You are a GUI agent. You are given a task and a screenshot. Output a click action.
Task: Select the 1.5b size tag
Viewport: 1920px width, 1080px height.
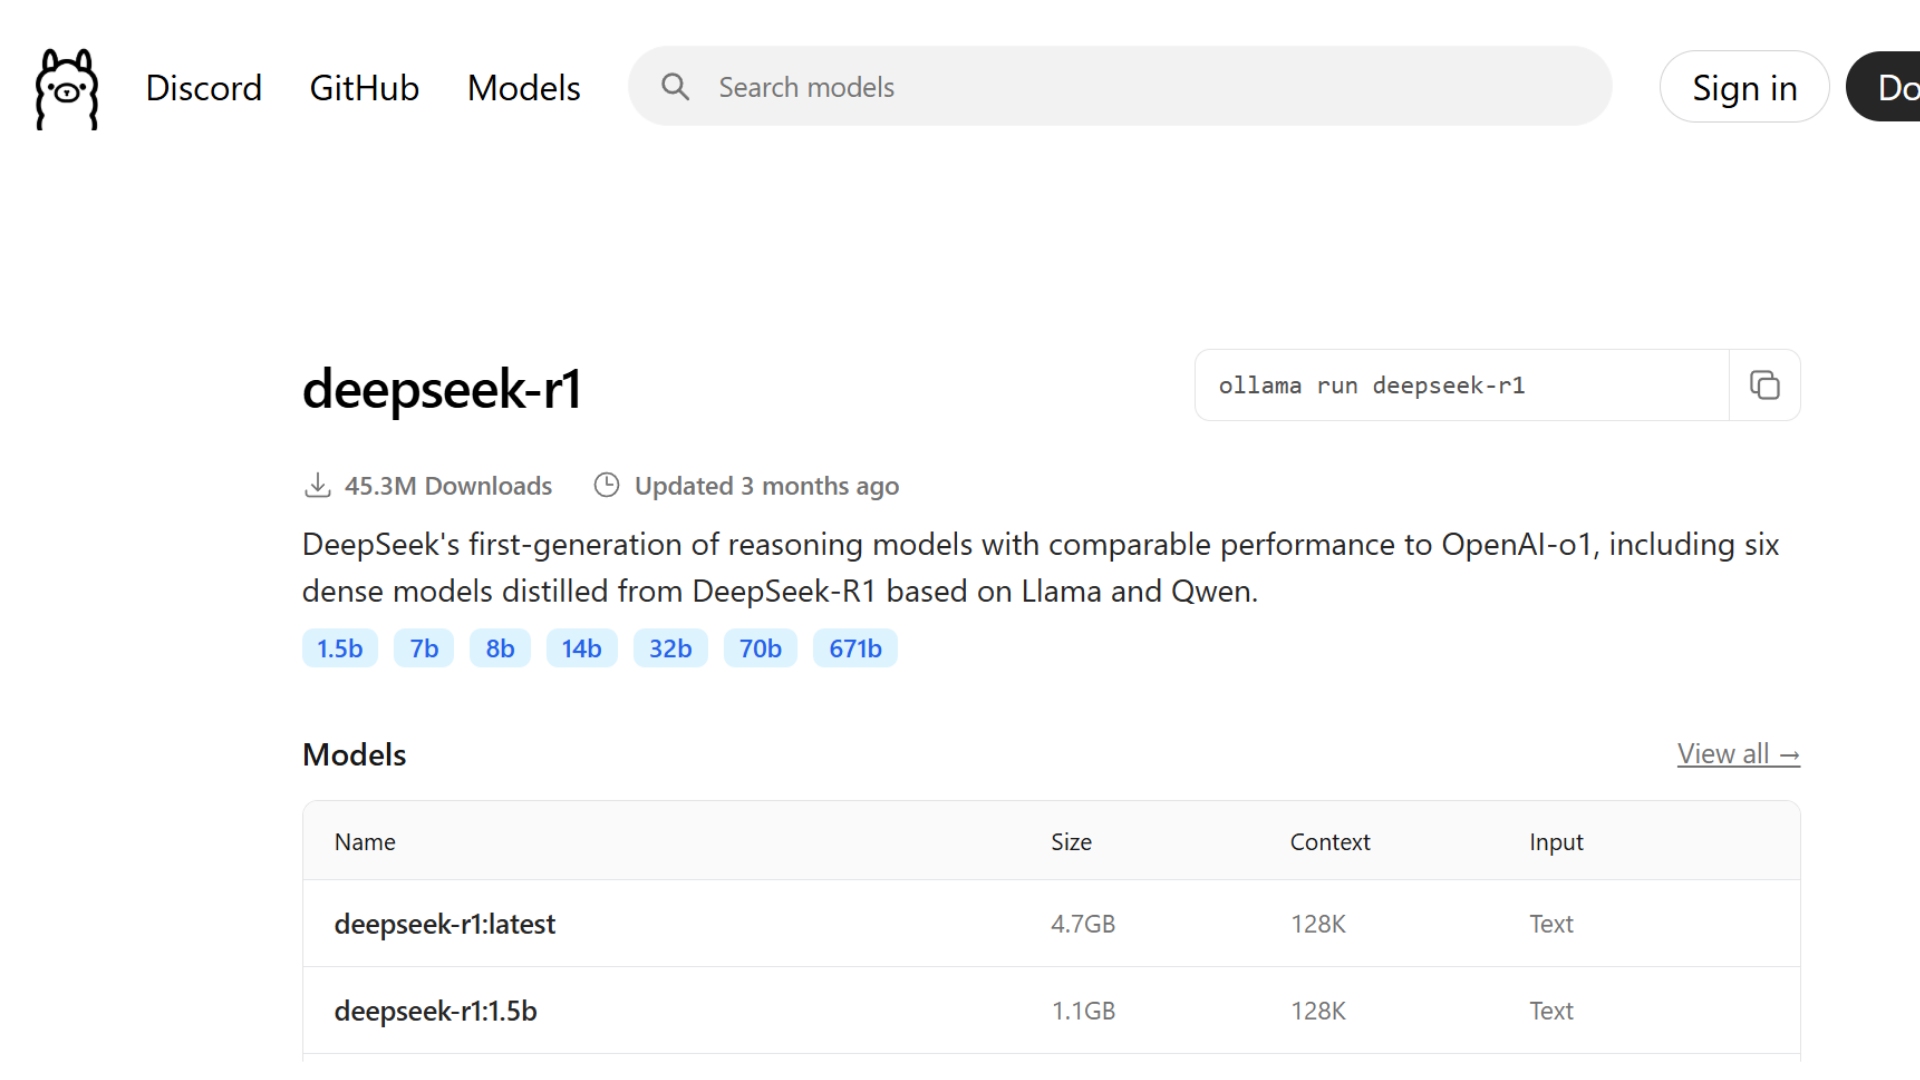[x=340, y=648]
